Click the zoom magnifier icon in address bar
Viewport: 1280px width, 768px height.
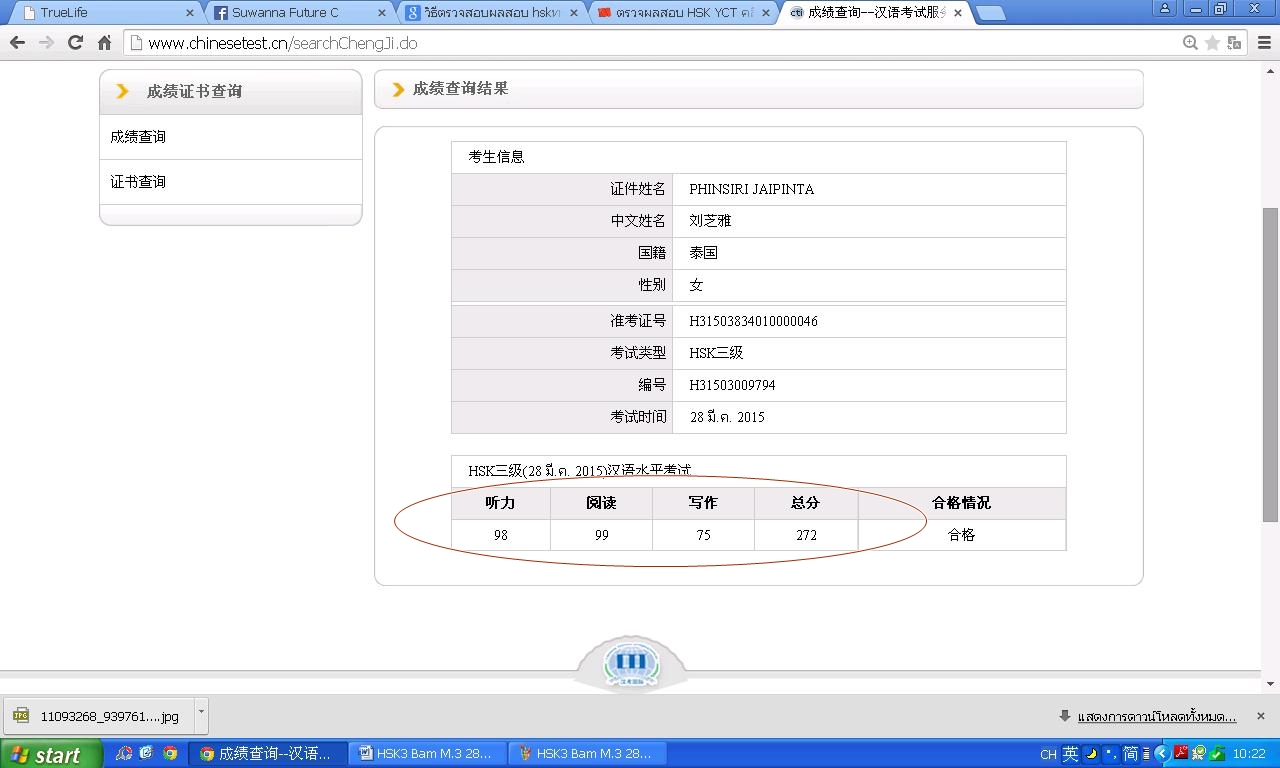[x=1190, y=43]
